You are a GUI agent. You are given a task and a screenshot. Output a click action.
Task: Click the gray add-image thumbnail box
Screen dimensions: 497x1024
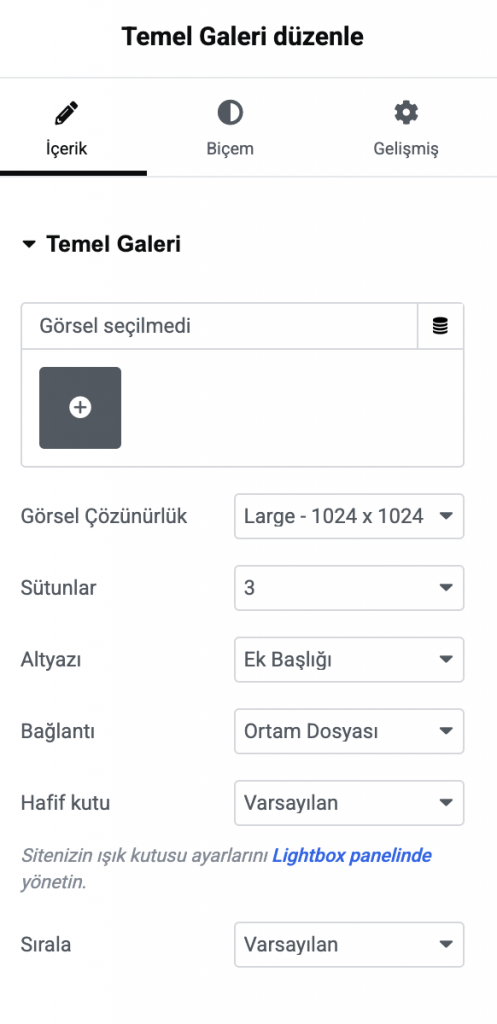point(80,408)
